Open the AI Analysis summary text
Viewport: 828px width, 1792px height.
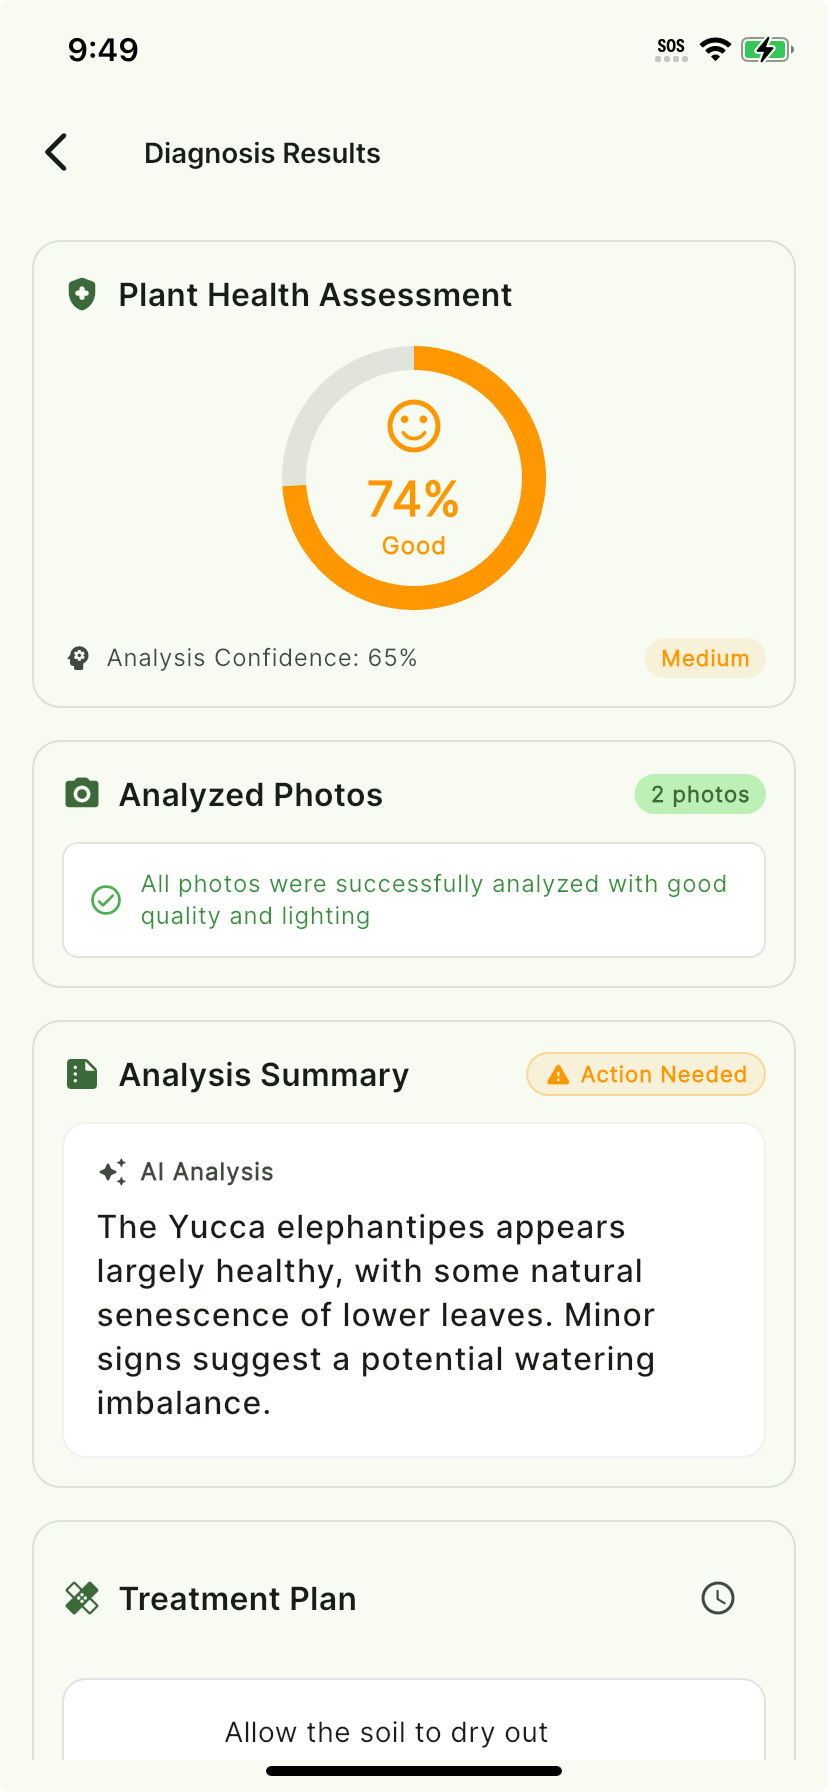tap(375, 1313)
